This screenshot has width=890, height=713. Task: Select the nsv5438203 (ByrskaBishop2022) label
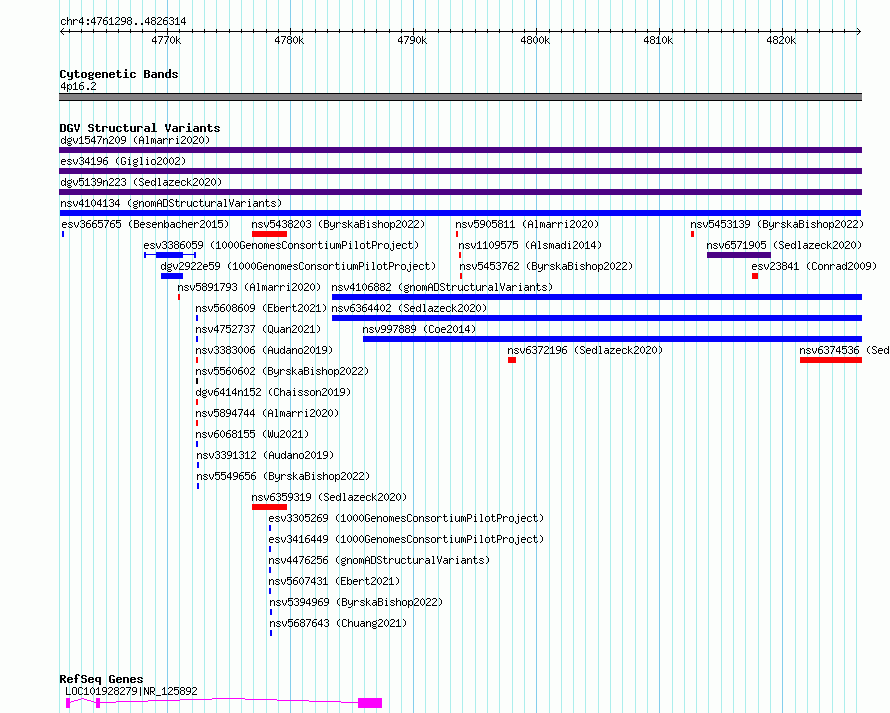[x=338, y=224]
